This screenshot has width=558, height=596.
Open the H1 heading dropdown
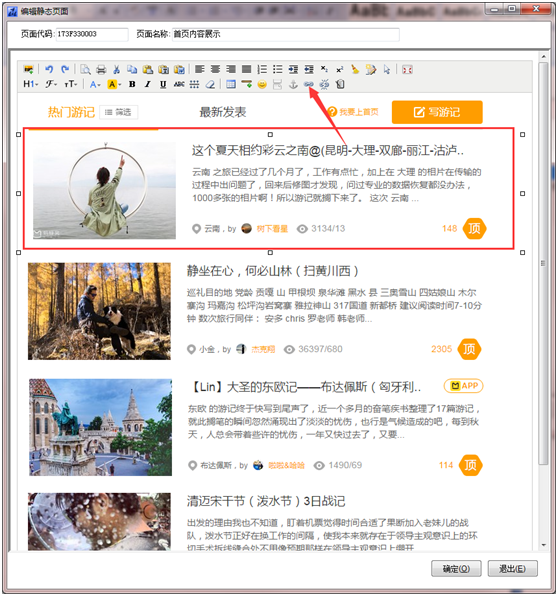click(x=31, y=84)
